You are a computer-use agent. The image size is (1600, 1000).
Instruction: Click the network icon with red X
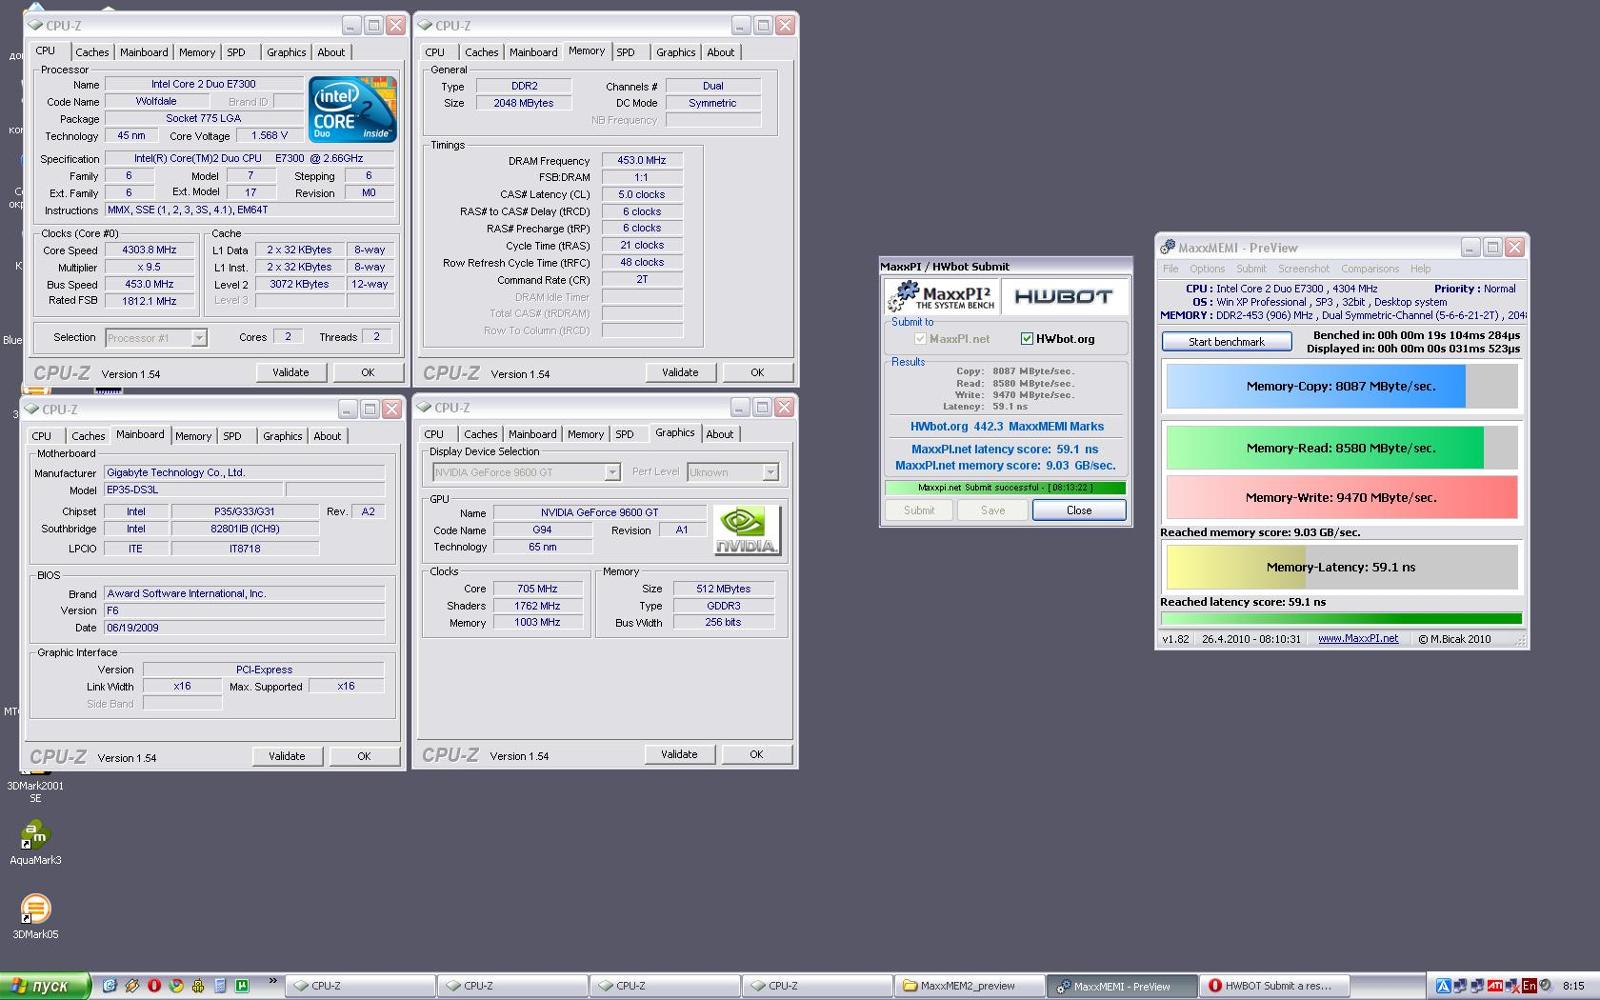[1512, 986]
